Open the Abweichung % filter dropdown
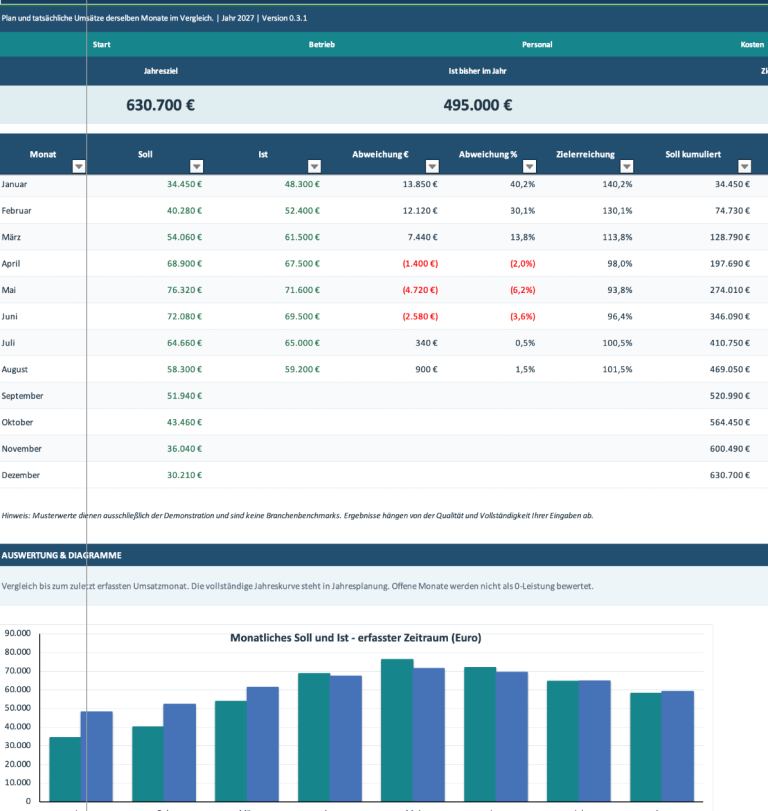Screen dimensions: 768x811 (x=530, y=166)
